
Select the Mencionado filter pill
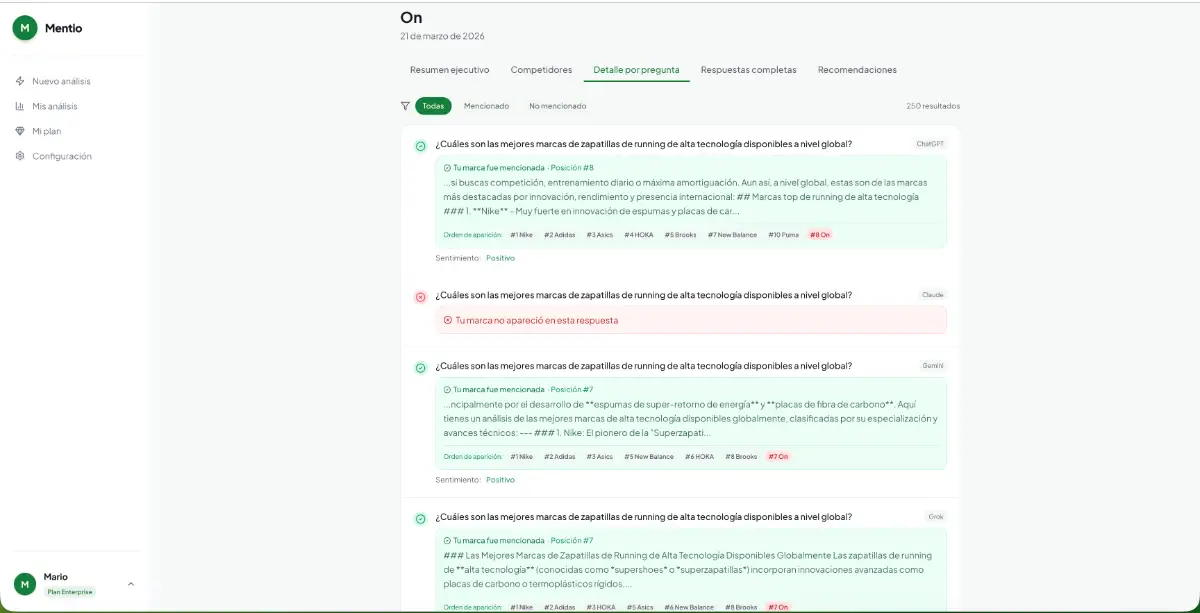point(486,106)
